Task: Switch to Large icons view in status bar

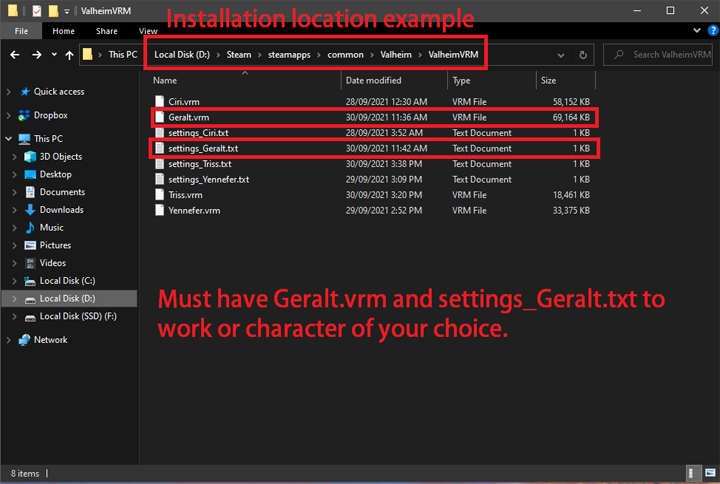Action: coord(710,473)
